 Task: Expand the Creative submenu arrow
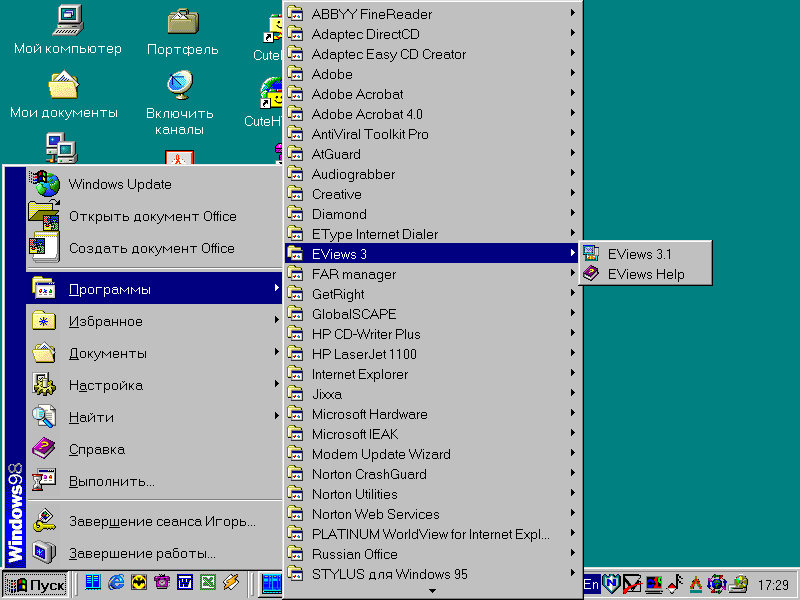point(573,192)
